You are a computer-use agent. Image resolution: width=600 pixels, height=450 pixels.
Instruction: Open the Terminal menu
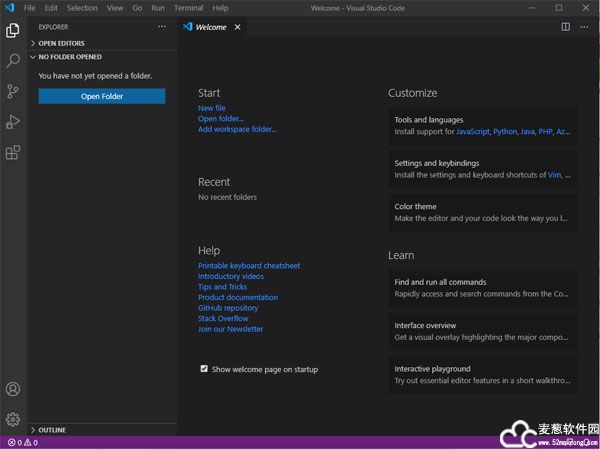click(x=189, y=8)
